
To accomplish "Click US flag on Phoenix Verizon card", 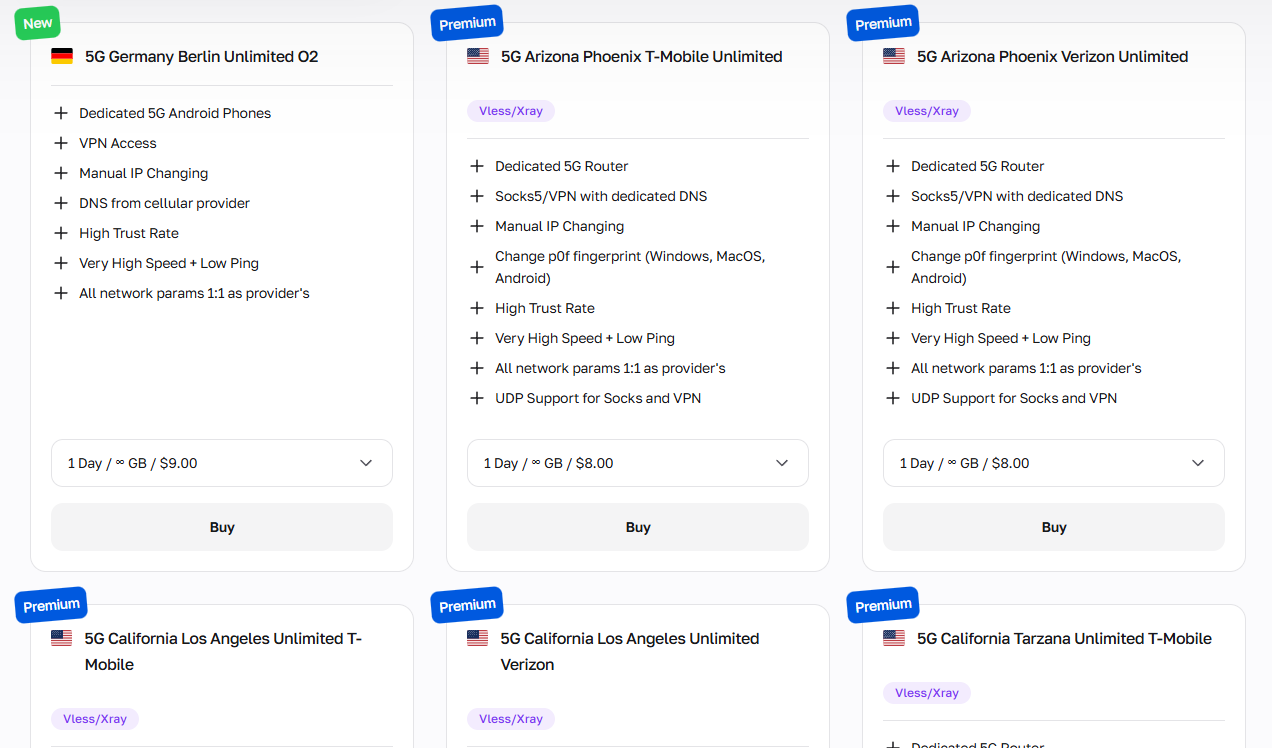I will (894, 56).
